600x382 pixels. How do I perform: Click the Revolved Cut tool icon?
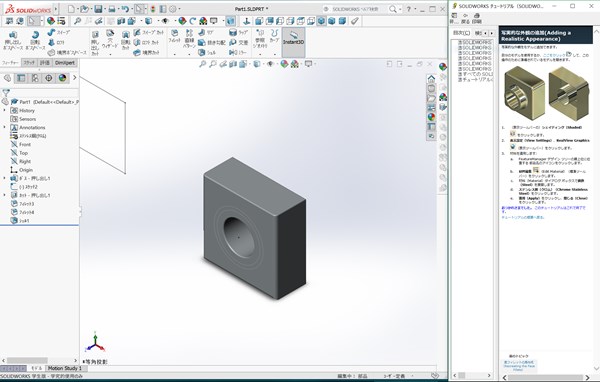126,35
